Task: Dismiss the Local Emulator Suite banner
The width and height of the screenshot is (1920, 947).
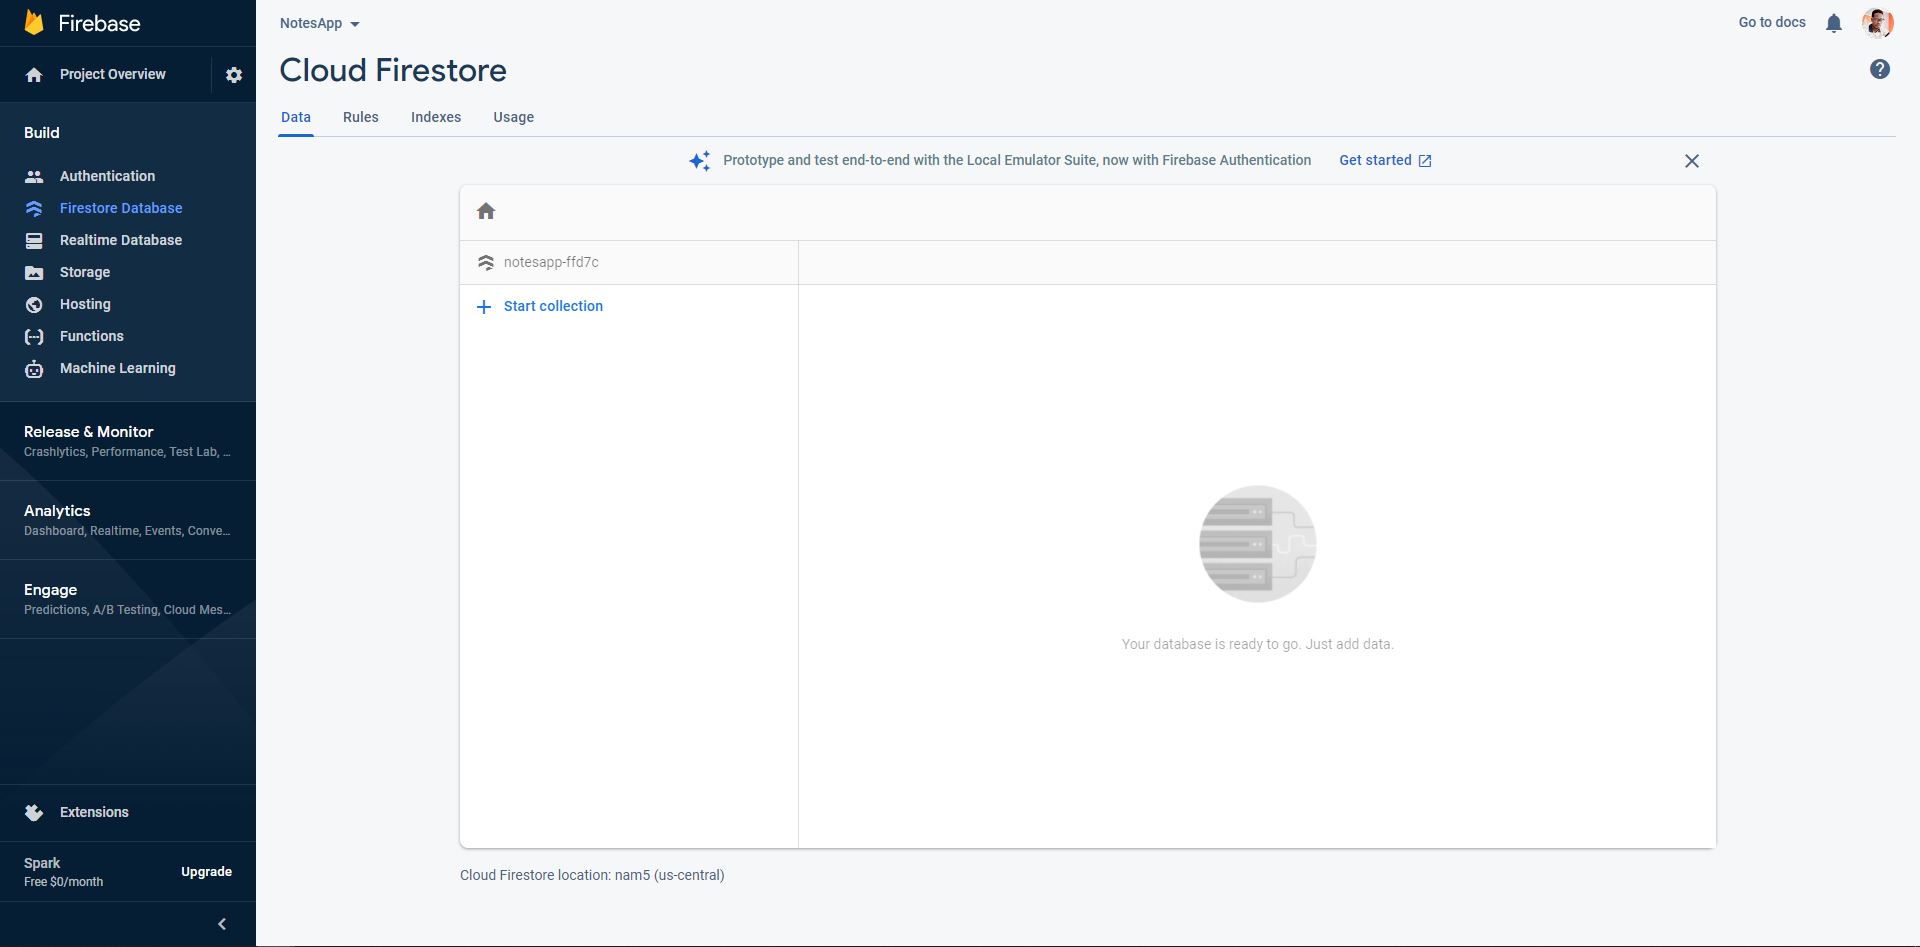Action: click(x=1692, y=161)
